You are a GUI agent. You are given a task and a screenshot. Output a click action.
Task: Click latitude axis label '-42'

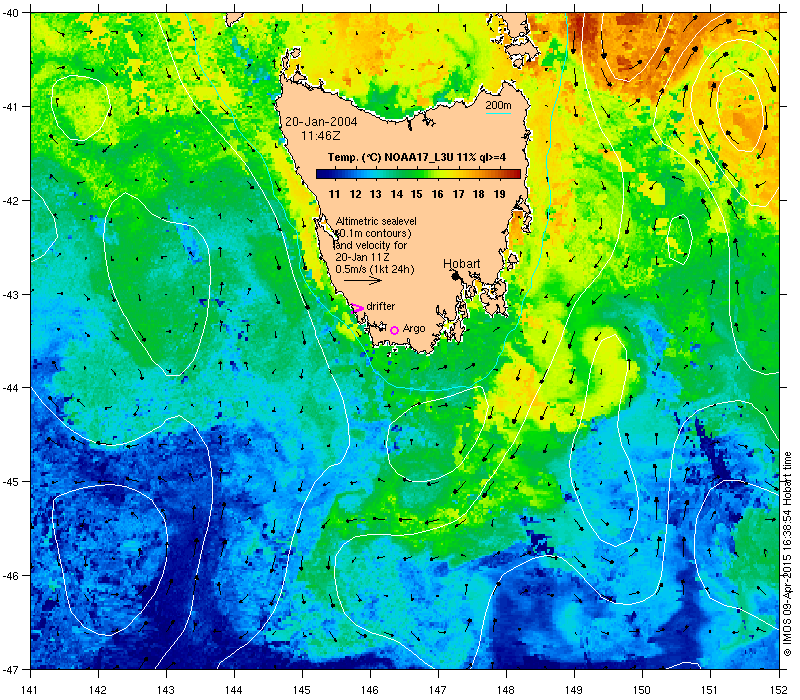point(10,201)
